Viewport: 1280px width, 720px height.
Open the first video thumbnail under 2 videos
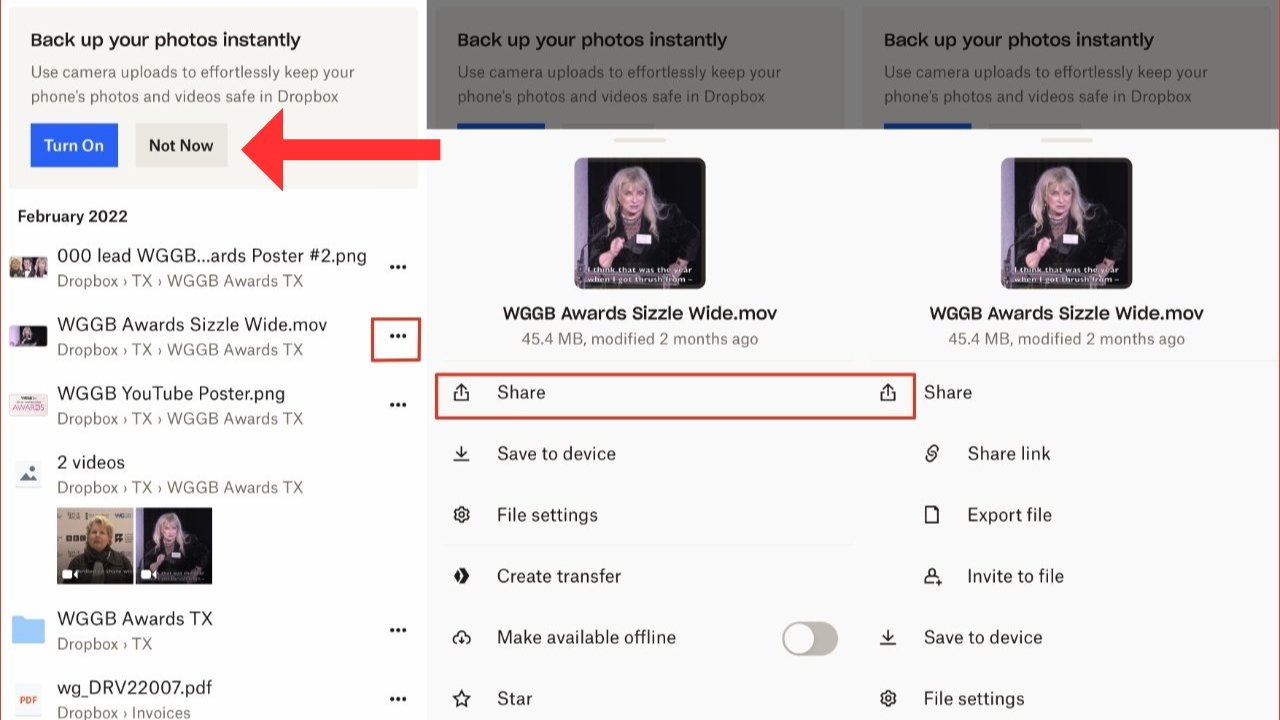click(x=95, y=546)
